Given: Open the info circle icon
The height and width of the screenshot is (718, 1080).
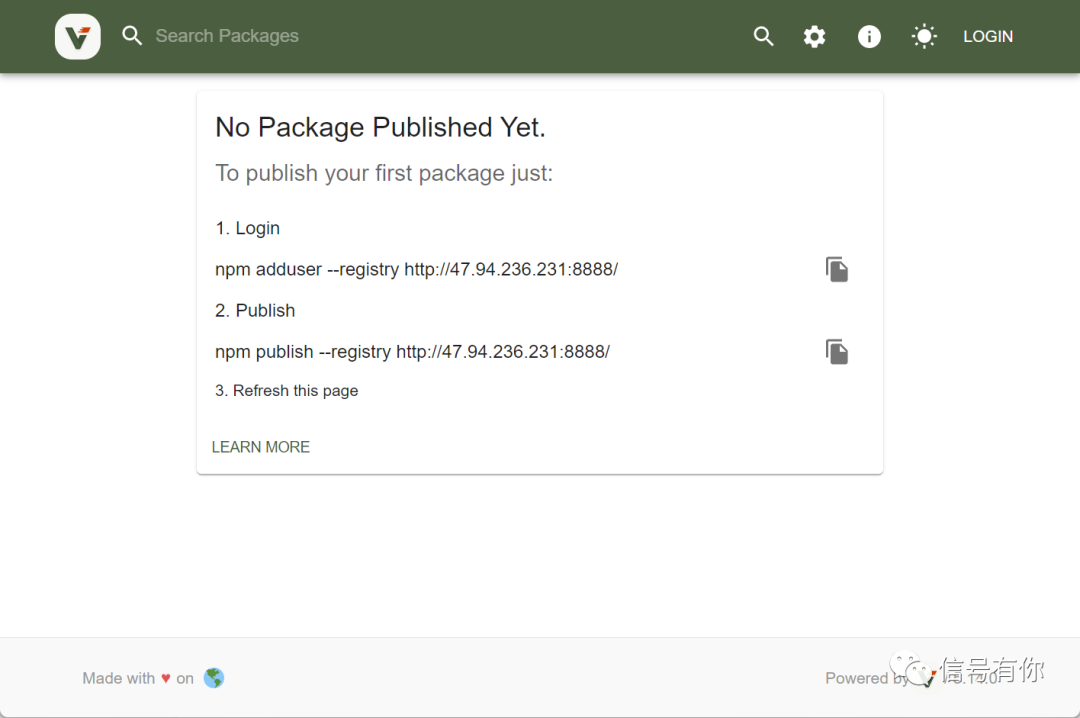Looking at the screenshot, I should 869,37.
